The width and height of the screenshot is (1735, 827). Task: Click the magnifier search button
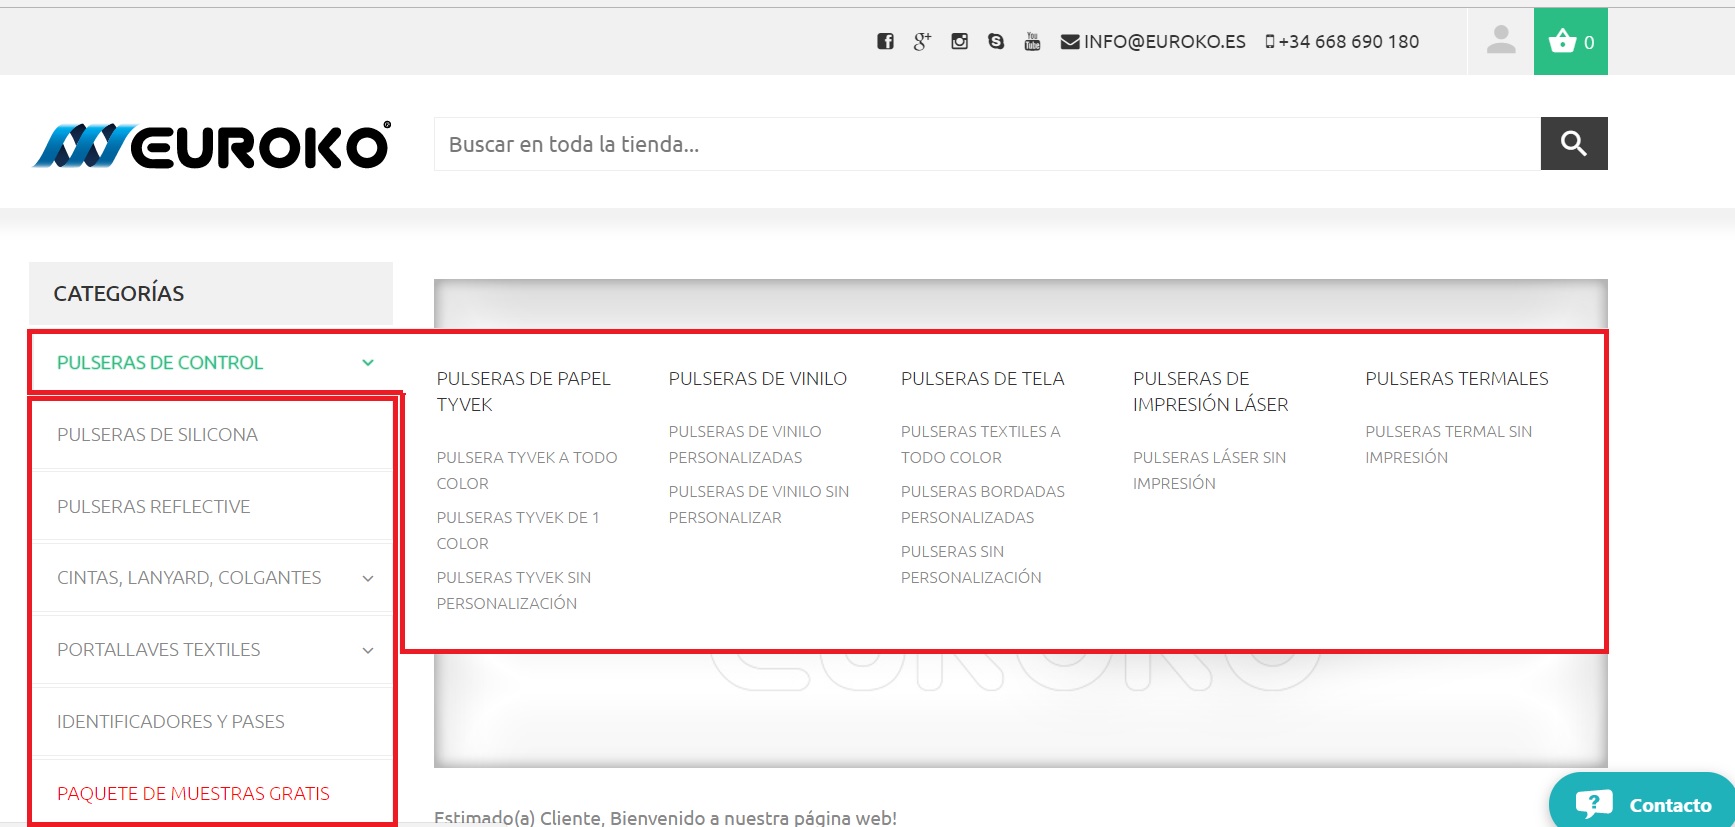pos(1574,144)
